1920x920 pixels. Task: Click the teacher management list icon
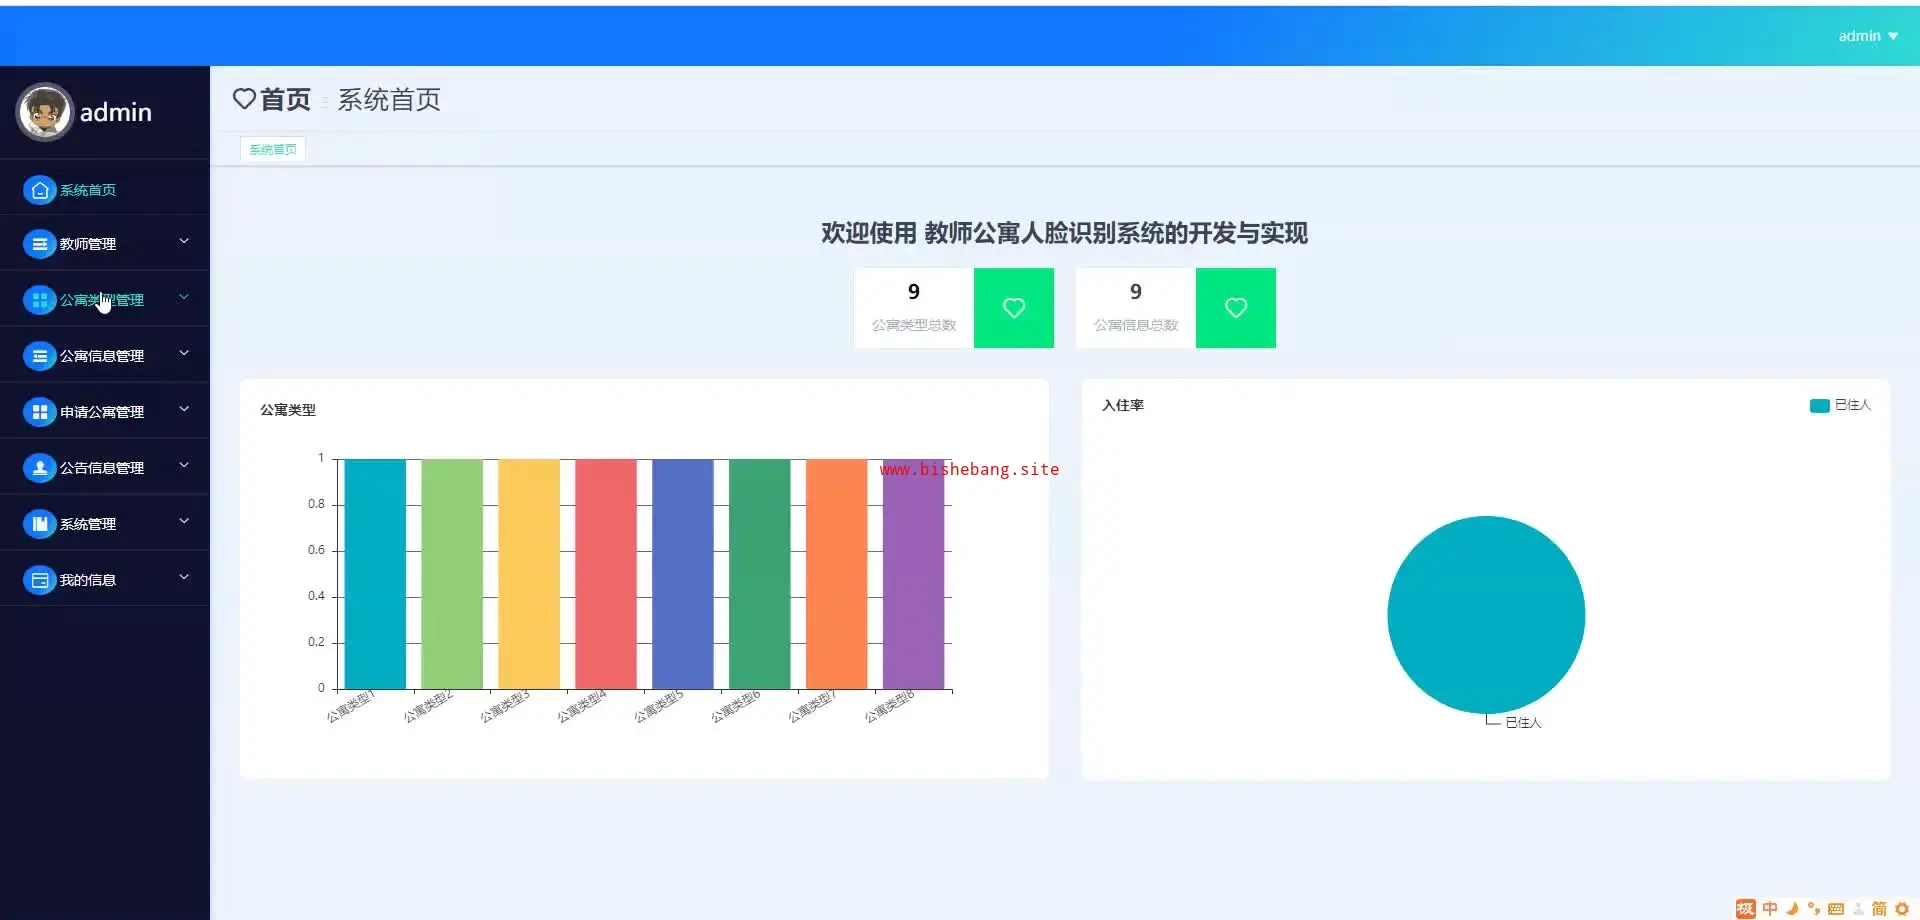[39, 244]
